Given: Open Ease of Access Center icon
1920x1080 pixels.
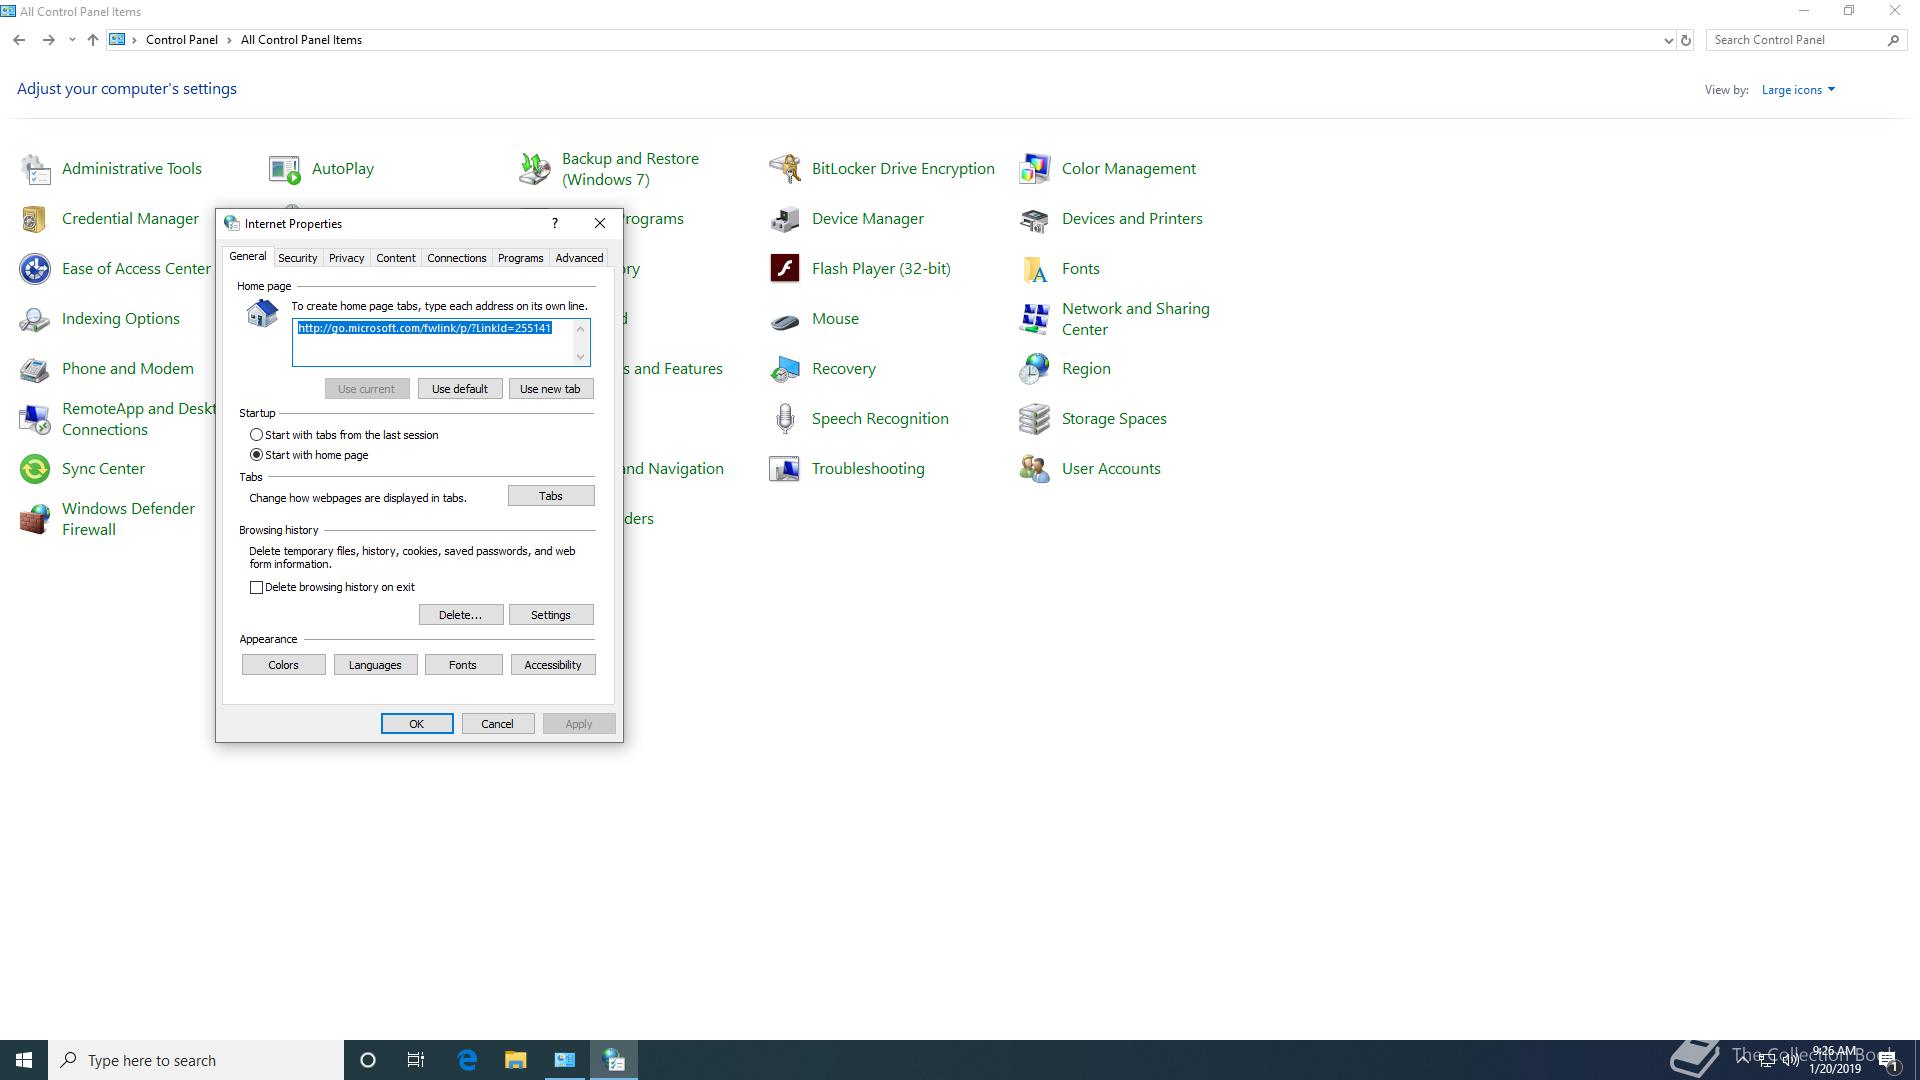Looking at the screenshot, I should (35, 269).
